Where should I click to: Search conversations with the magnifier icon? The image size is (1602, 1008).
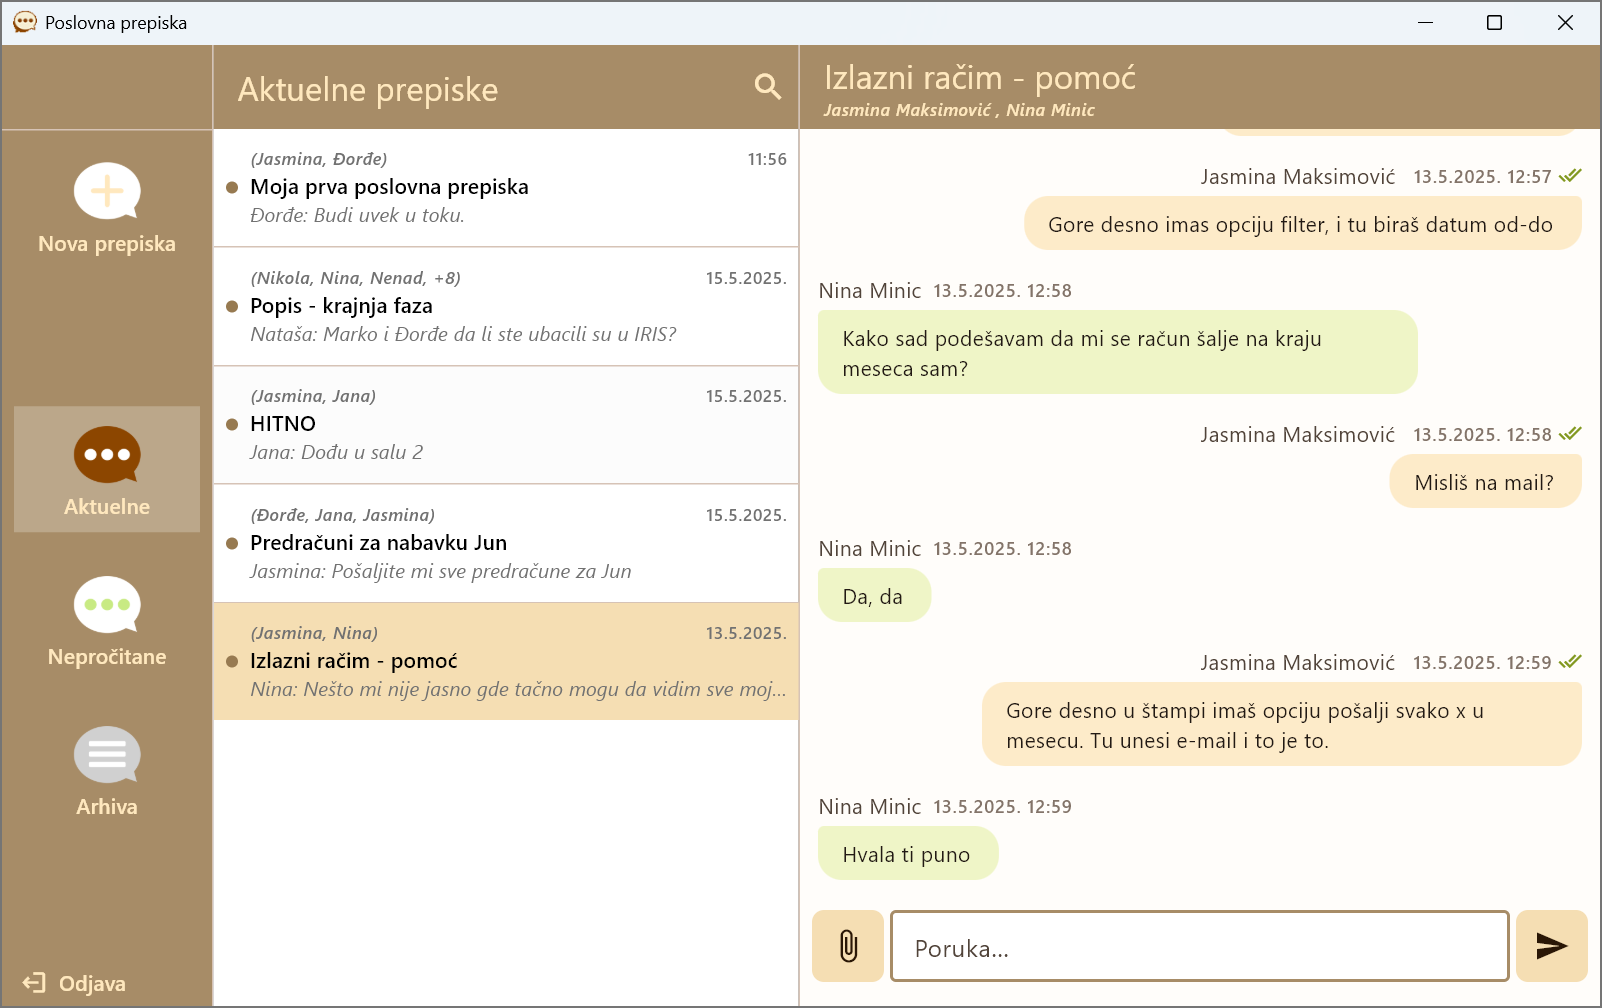(x=767, y=87)
